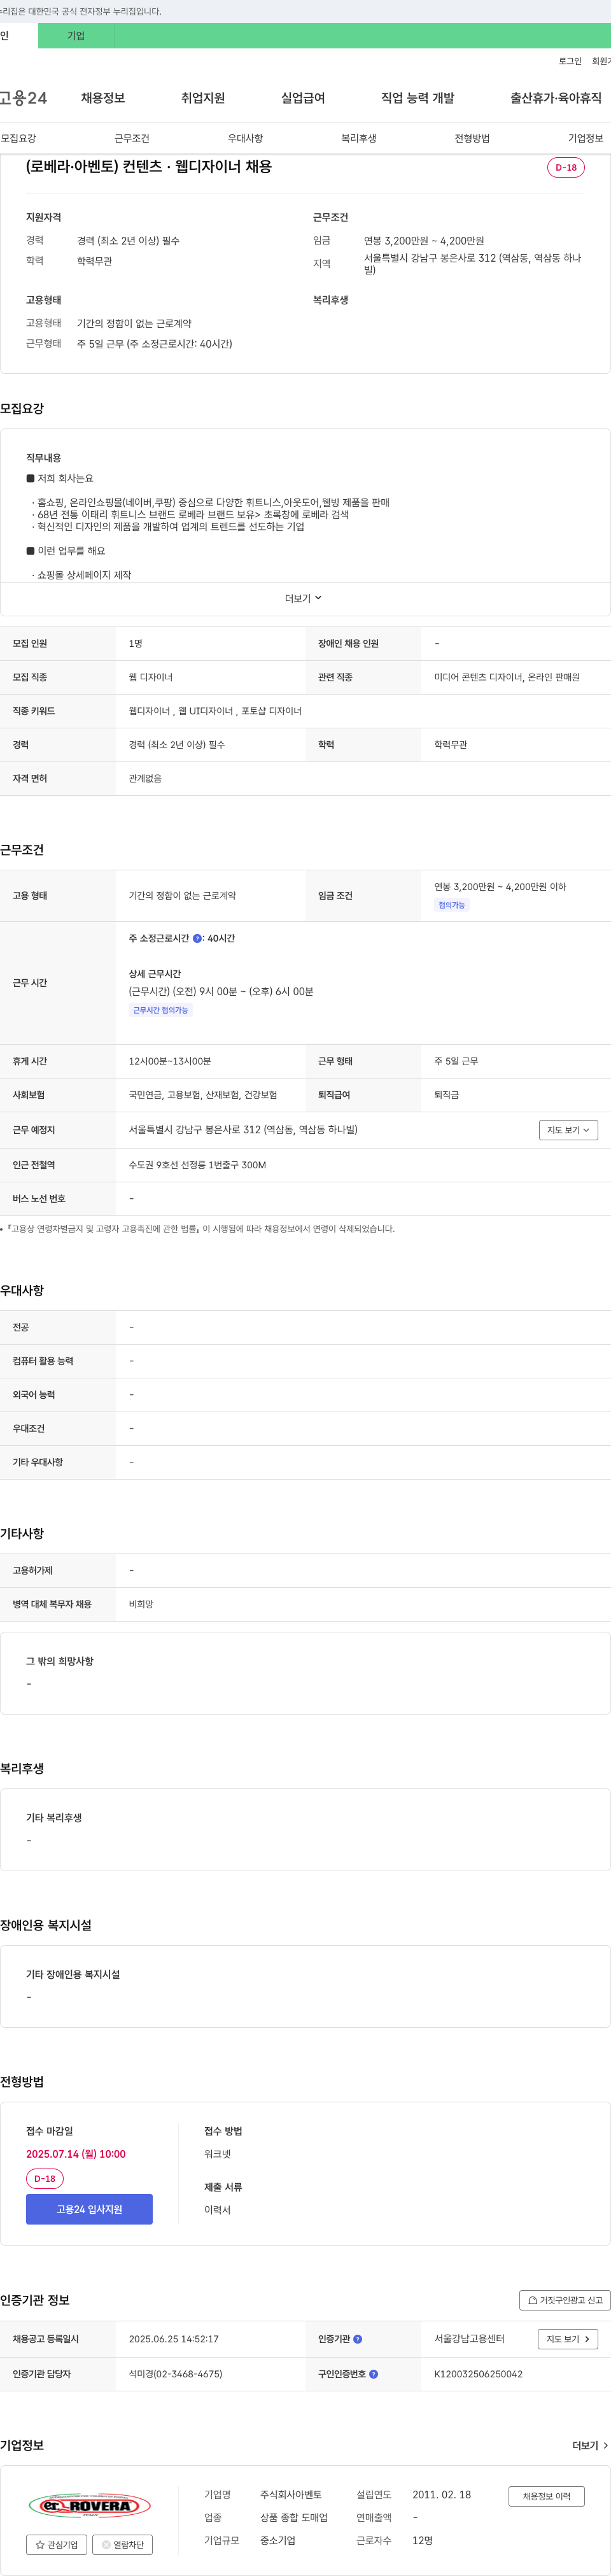Select contact text 석미경(02-3468-4675)

176,2373
